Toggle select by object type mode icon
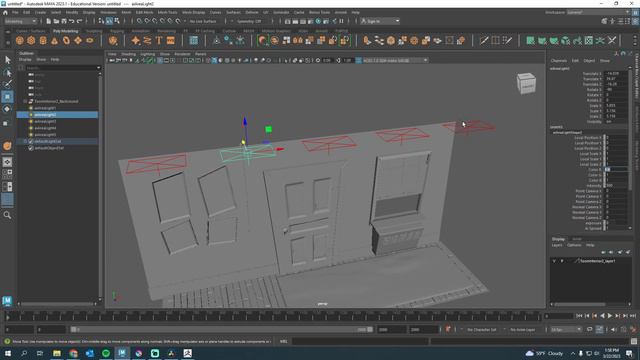This screenshot has height=360, width=640. (x=109, y=21)
